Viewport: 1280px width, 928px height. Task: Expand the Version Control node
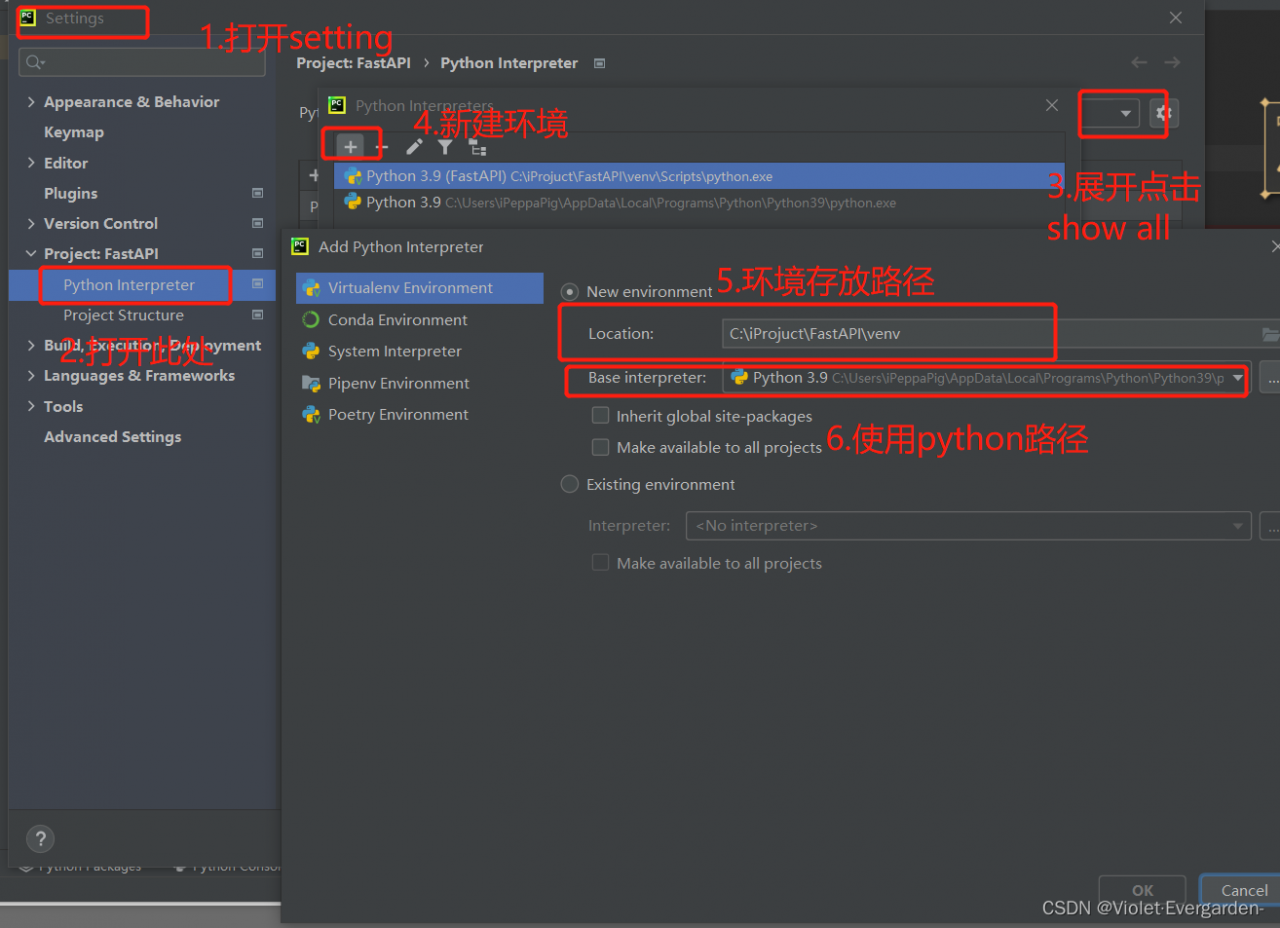tap(32, 224)
